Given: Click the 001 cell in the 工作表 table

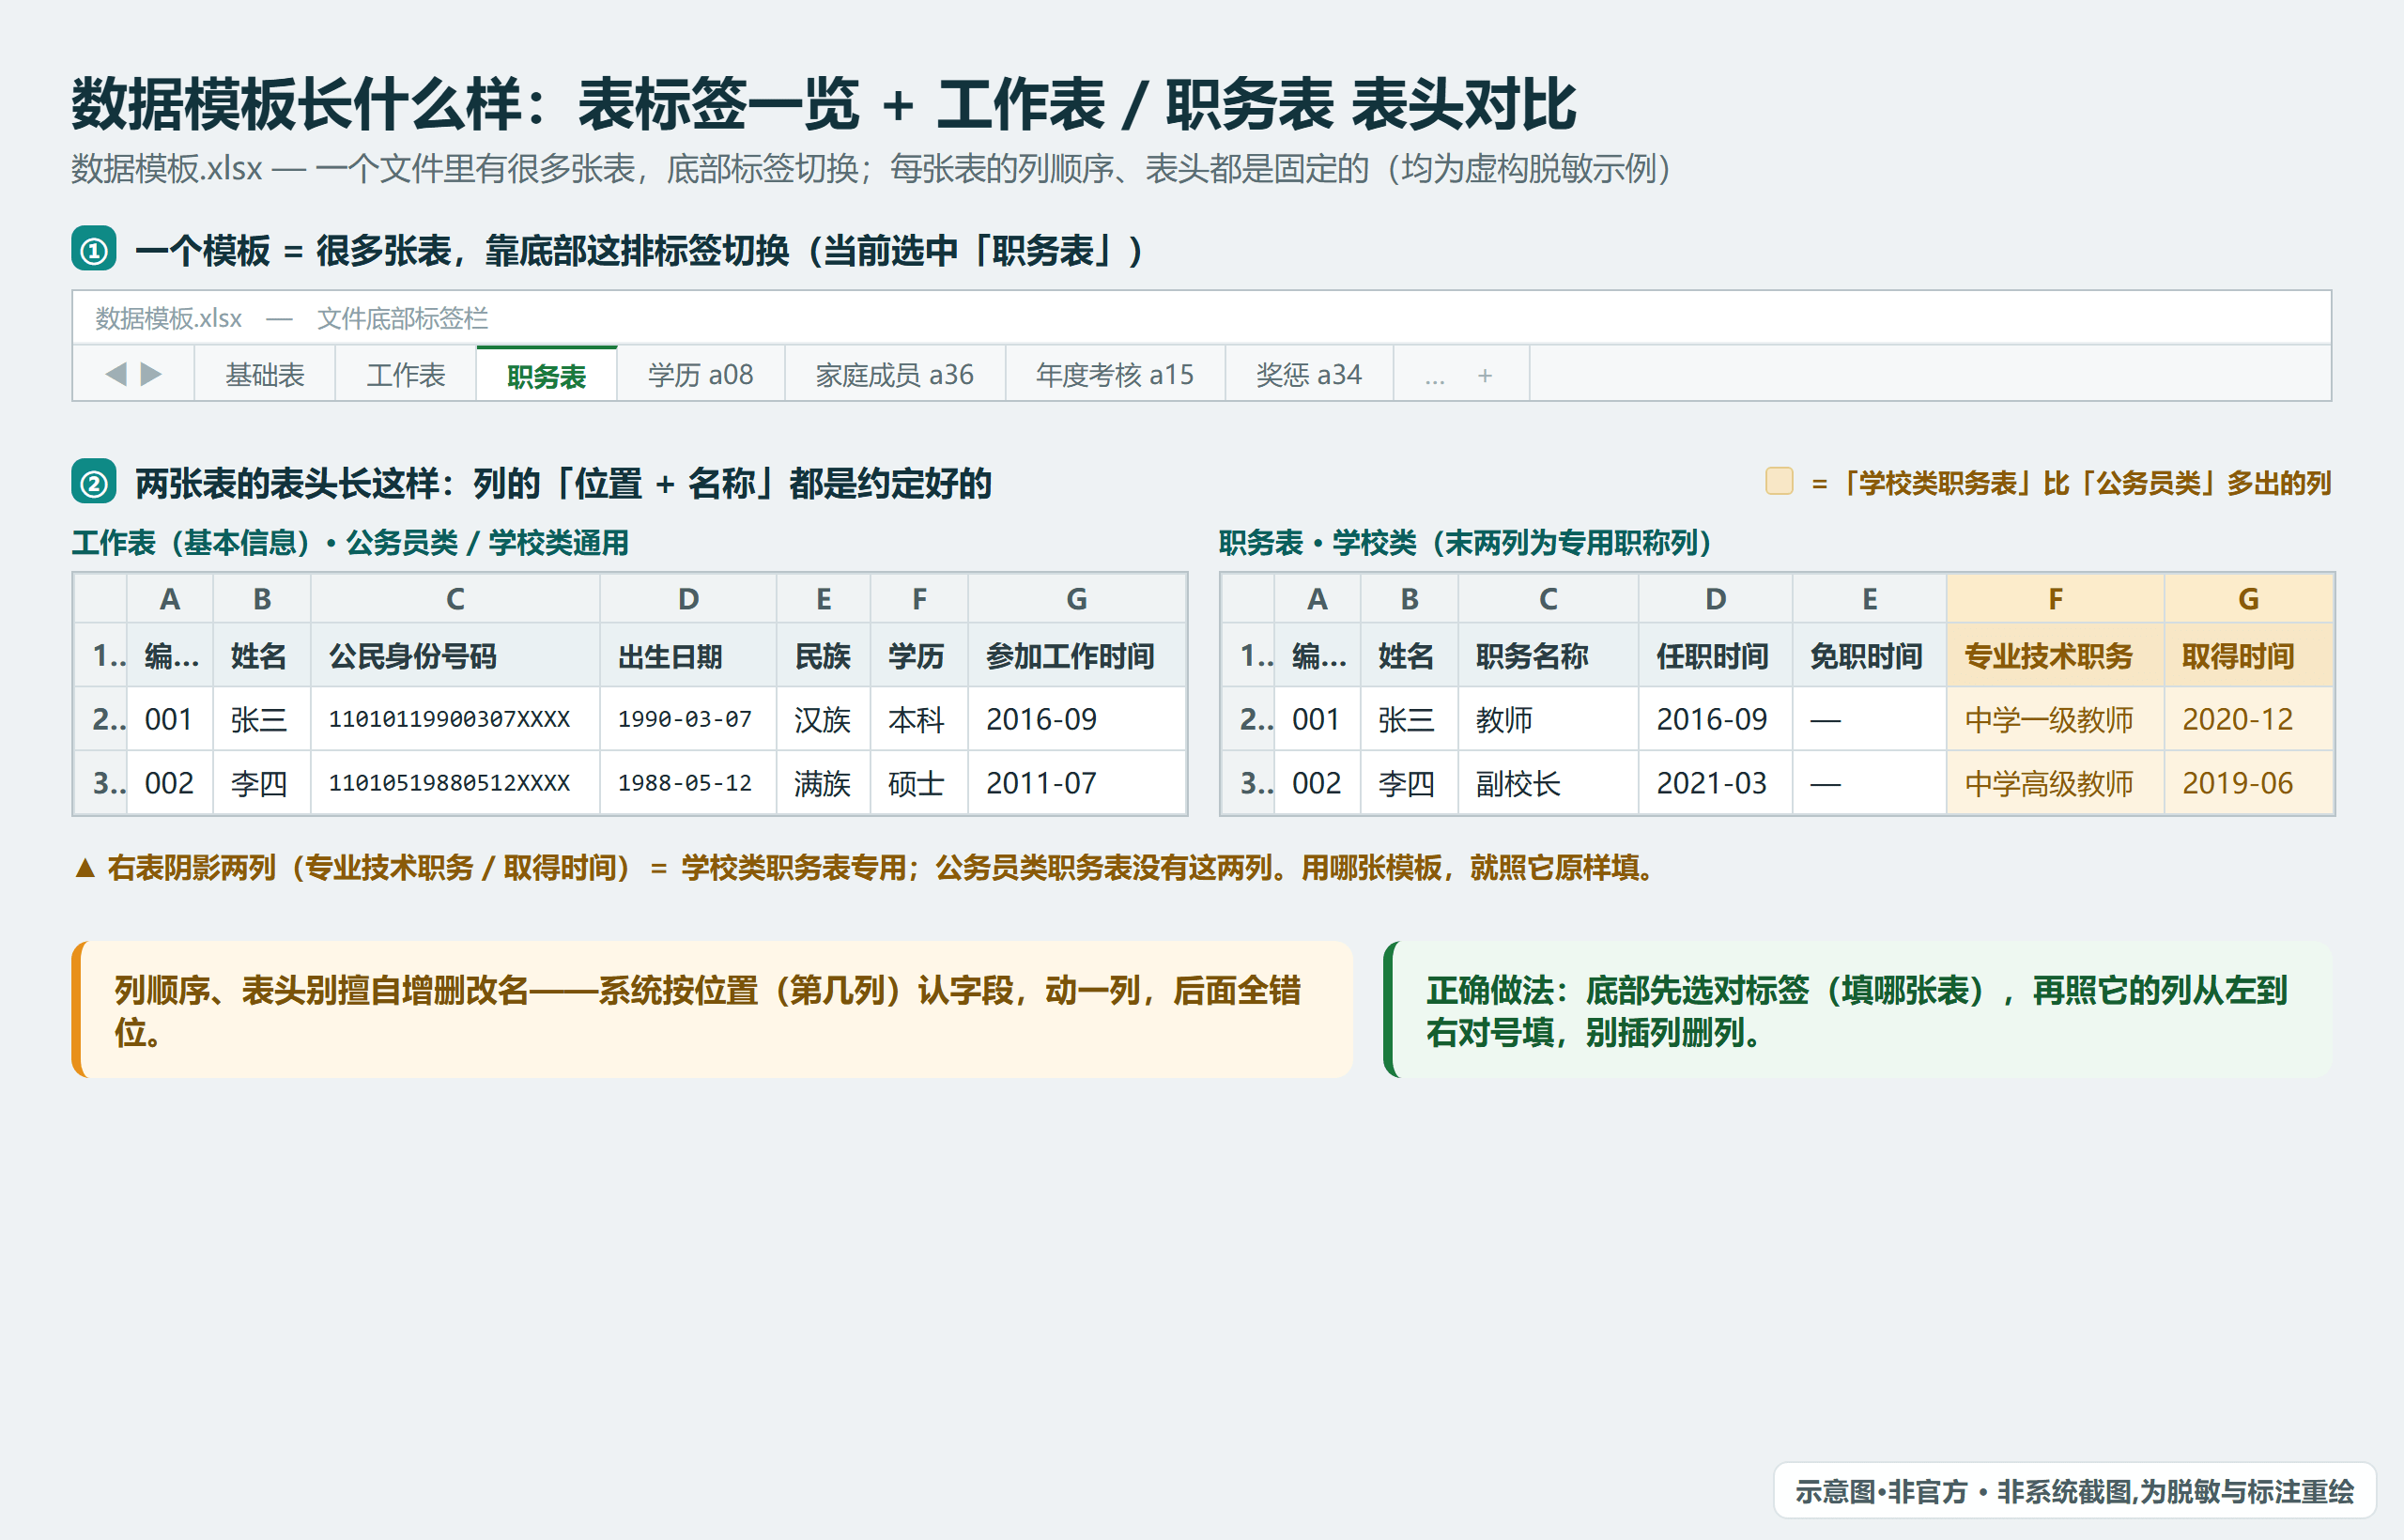Looking at the screenshot, I should (x=170, y=719).
